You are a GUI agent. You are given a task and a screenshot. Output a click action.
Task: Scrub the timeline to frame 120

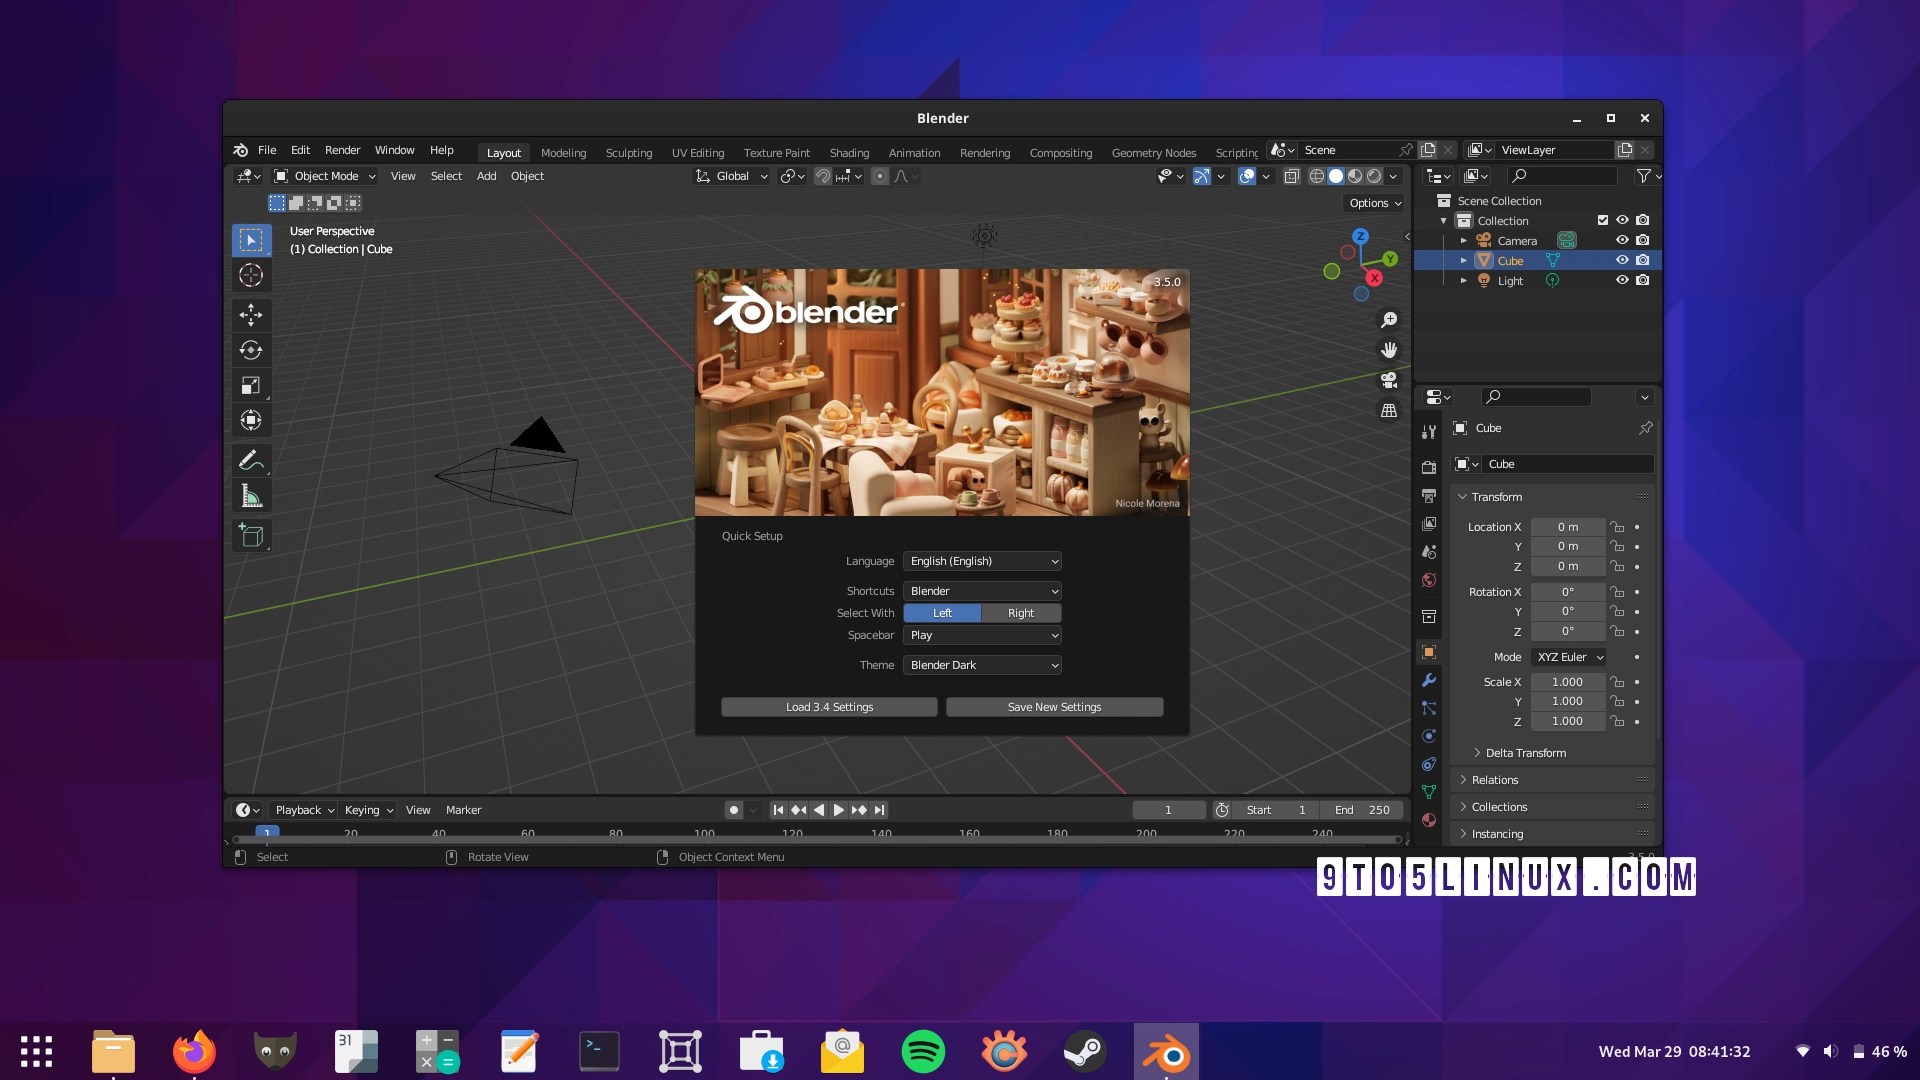[x=792, y=833]
